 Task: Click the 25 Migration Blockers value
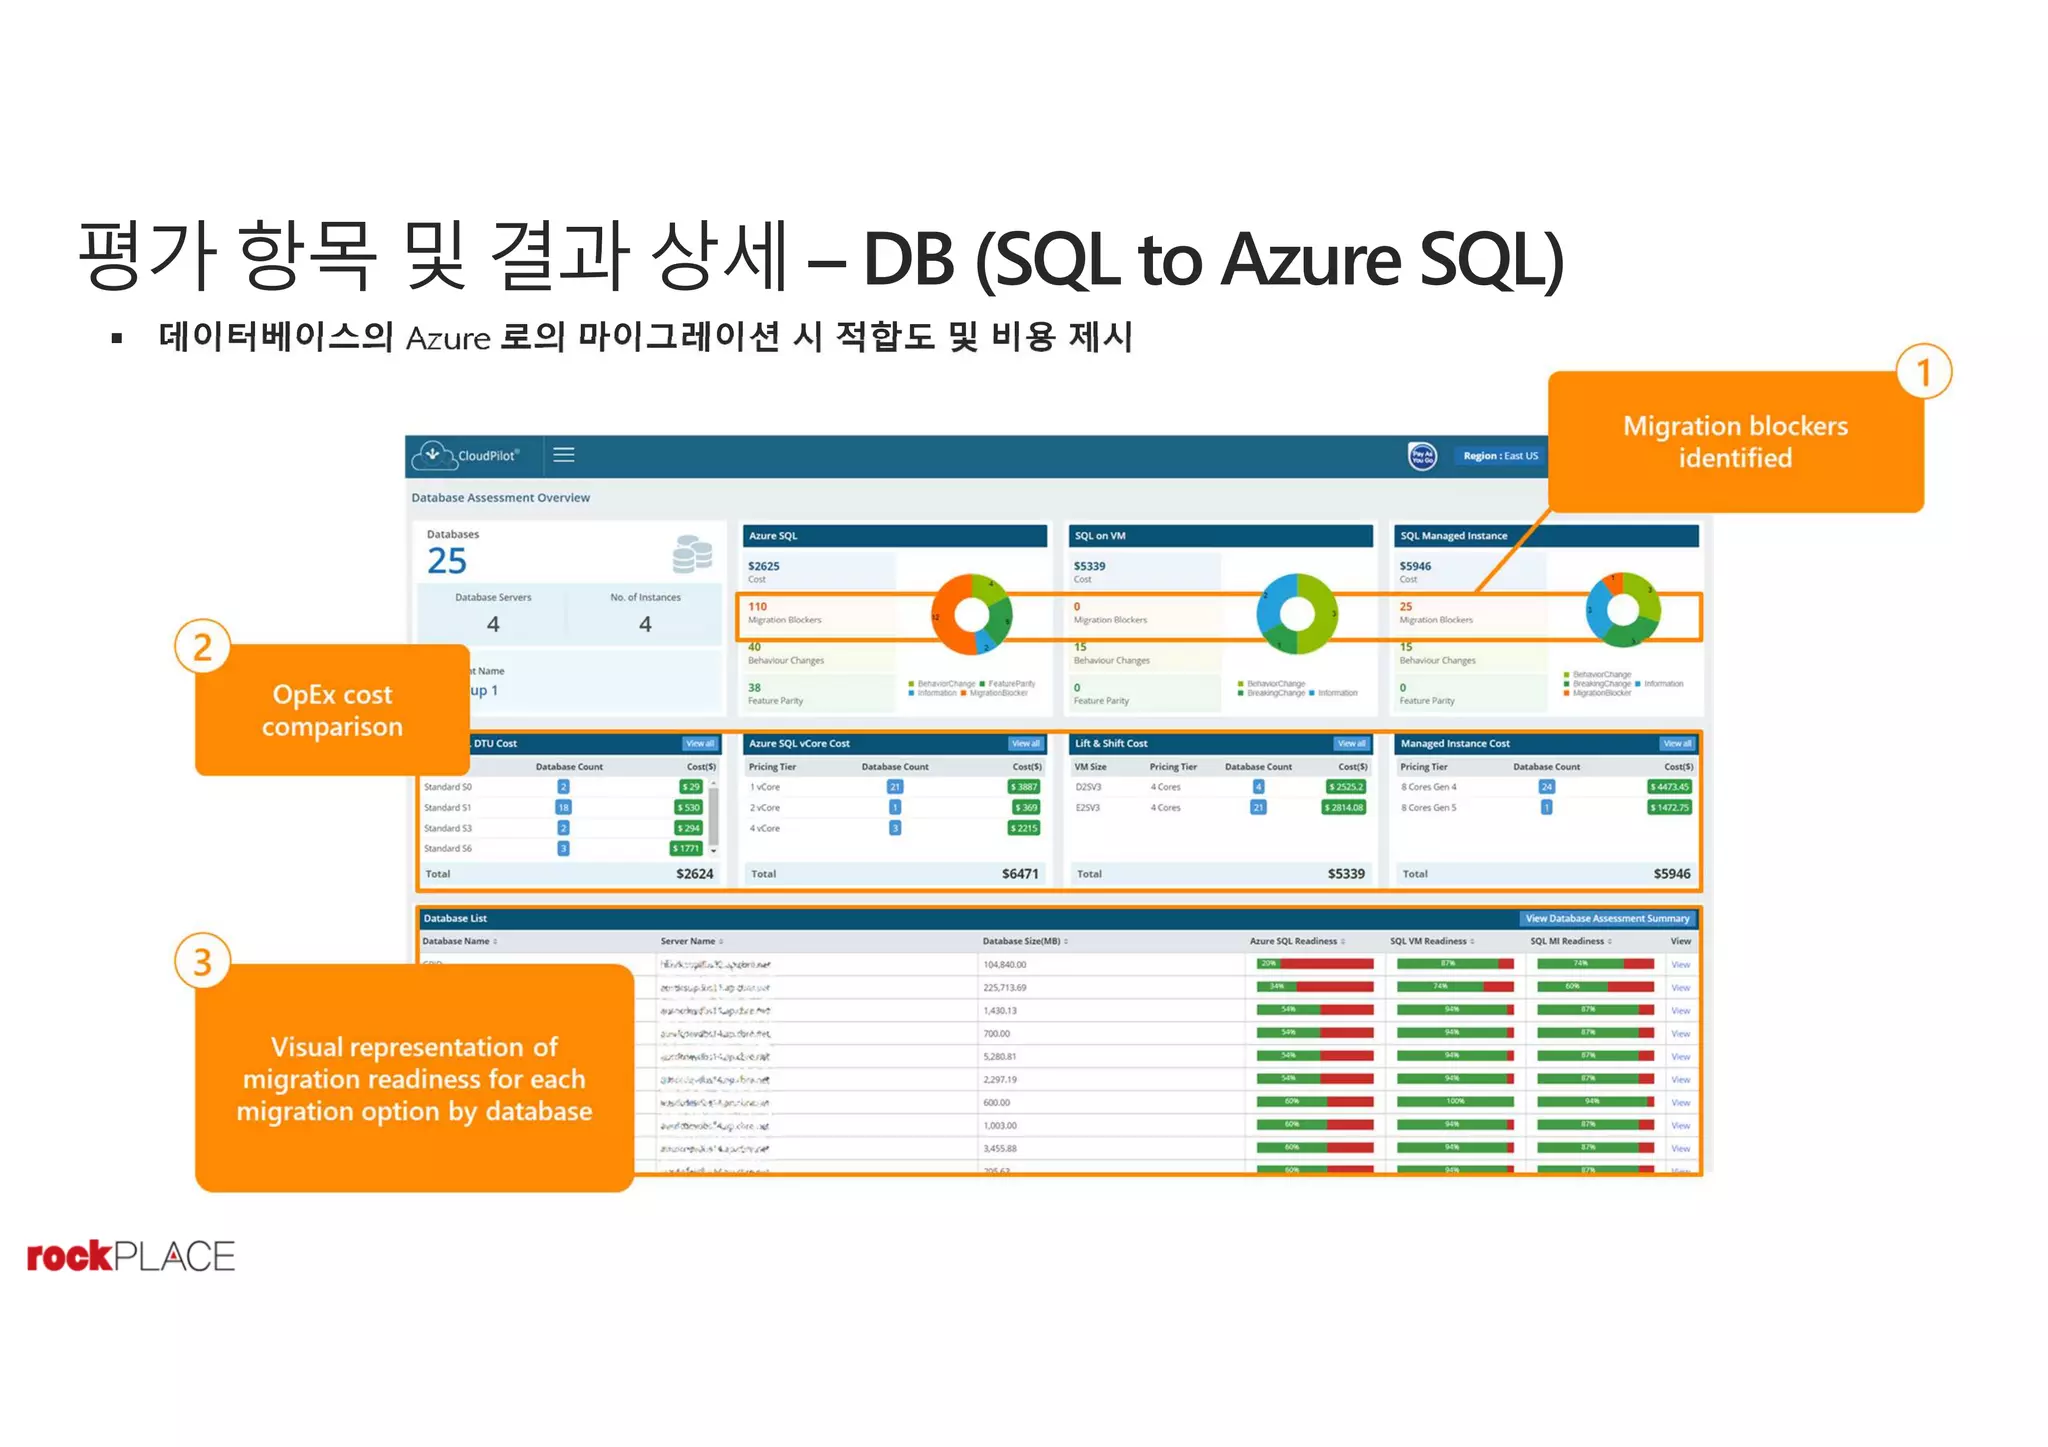tap(1405, 607)
